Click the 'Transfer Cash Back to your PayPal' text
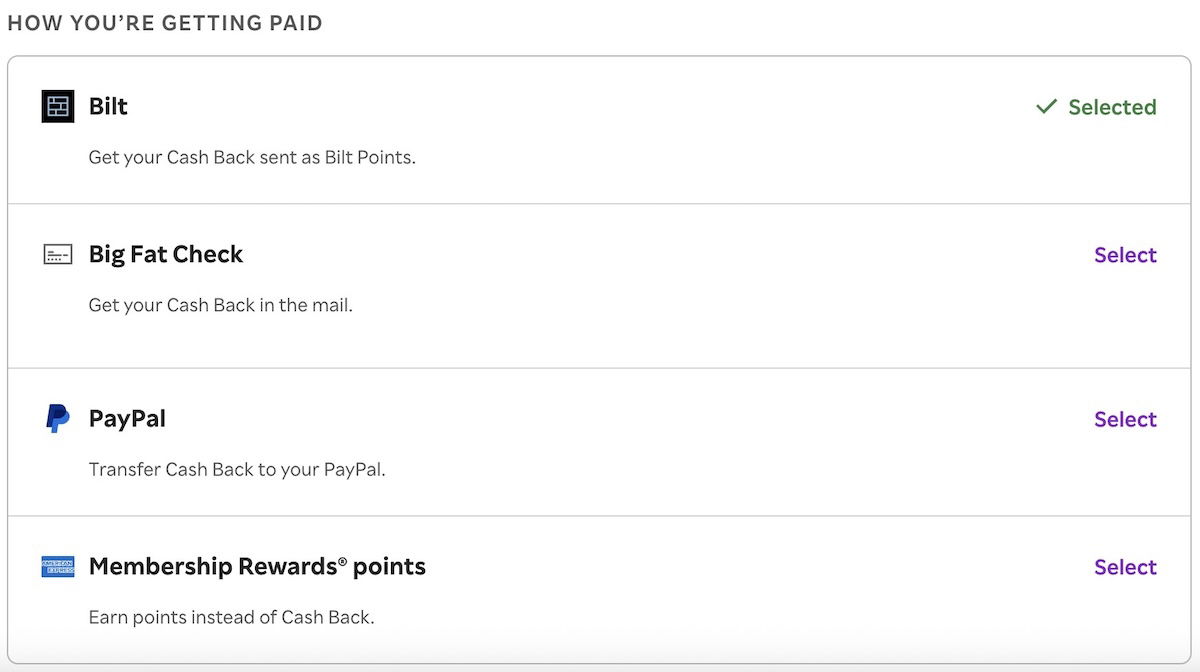The height and width of the screenshot is (672, 1200). 237,469
